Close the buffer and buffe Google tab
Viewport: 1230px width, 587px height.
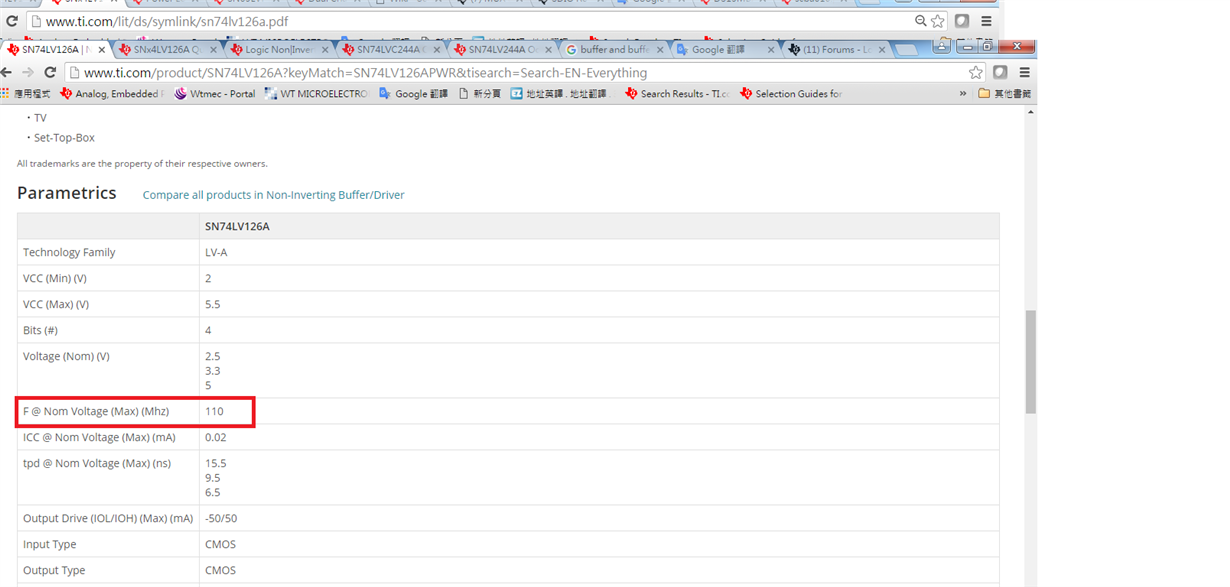pyautogui.click(x=660, y=49)
